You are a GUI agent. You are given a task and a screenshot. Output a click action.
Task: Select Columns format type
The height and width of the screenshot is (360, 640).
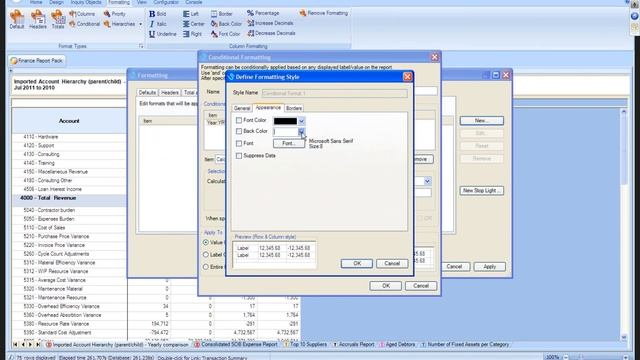82,14
